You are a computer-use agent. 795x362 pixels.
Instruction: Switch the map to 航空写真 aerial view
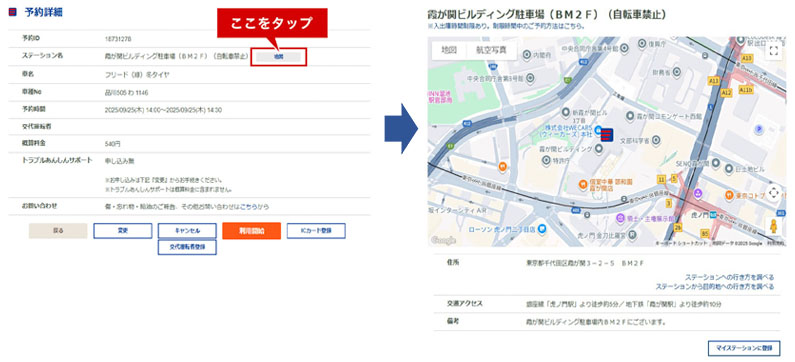point(491,50)
